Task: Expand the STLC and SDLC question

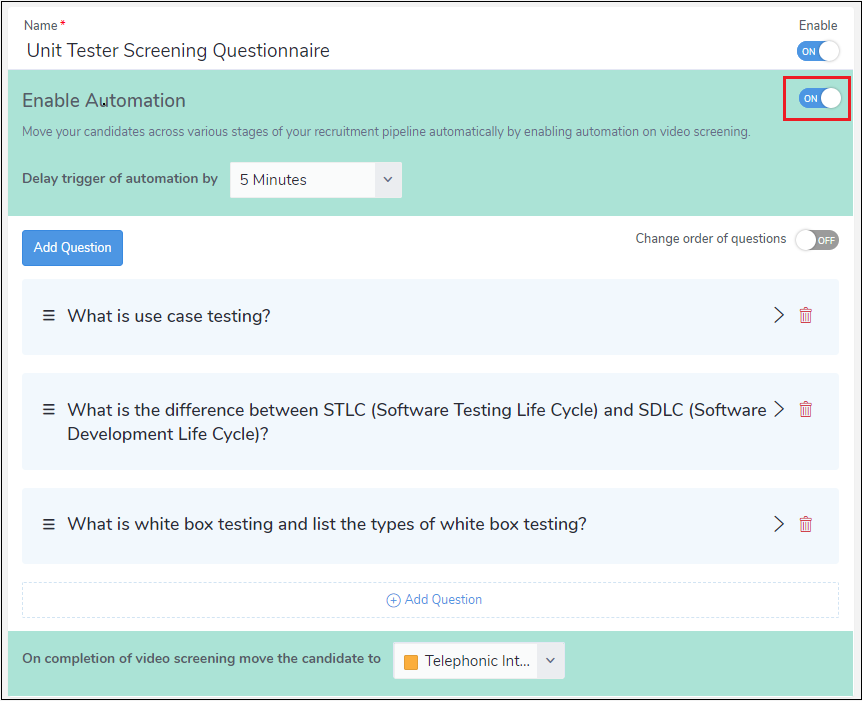Action: 779,409
